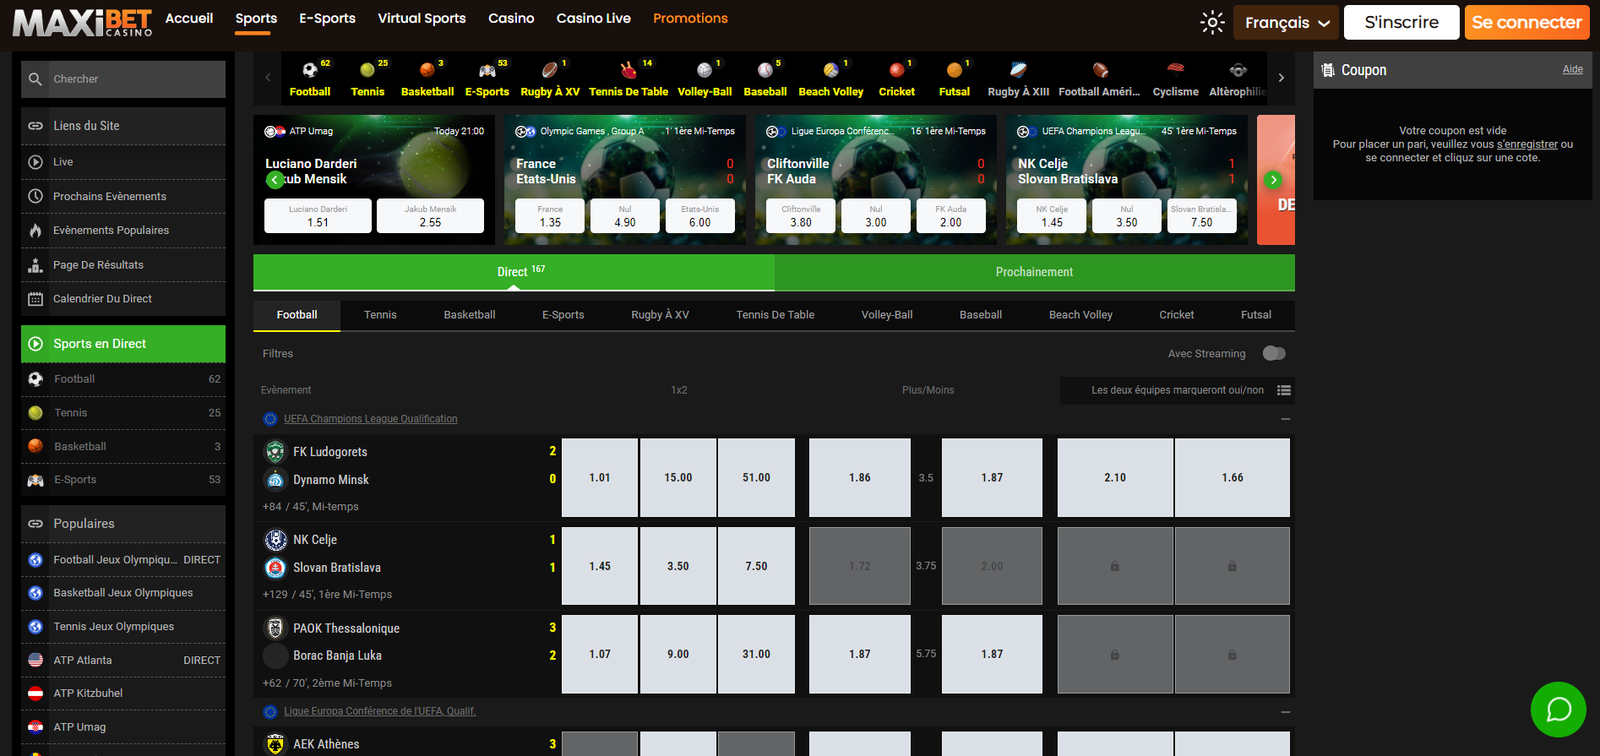1600x756 pixels.
Task: Open Rugby À XIII icon in carousel
Action: [1018, 70]
